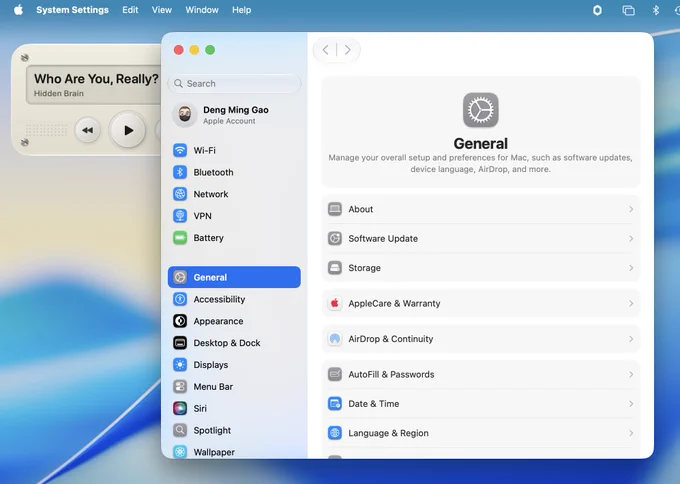Go forward with the toolbar arrow

pyautogui.click(x=347, y=50)
